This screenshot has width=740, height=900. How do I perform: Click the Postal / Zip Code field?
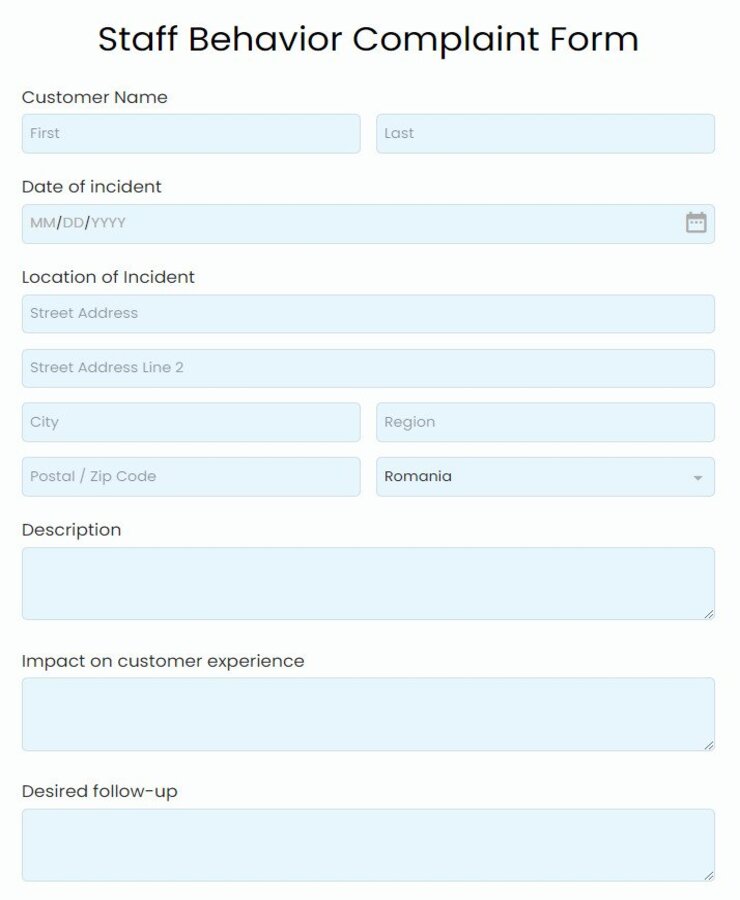coord(190,477)
